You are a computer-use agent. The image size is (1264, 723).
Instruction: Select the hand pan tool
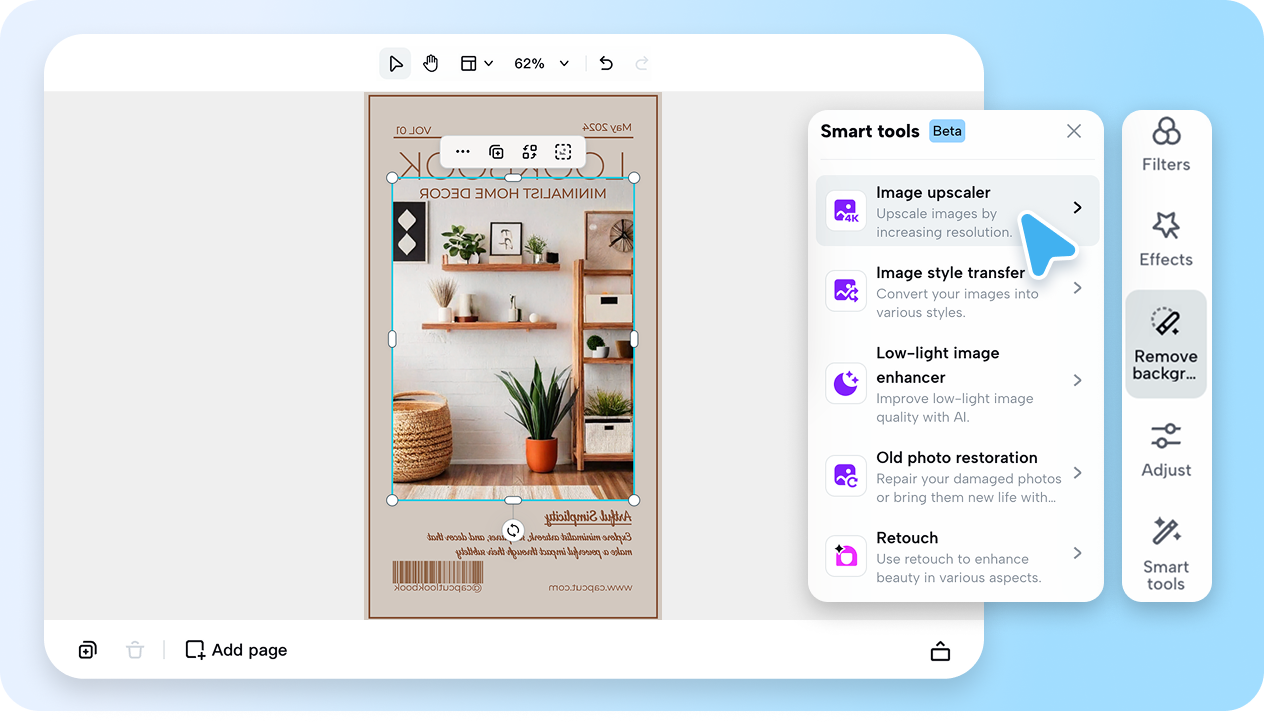430,62
